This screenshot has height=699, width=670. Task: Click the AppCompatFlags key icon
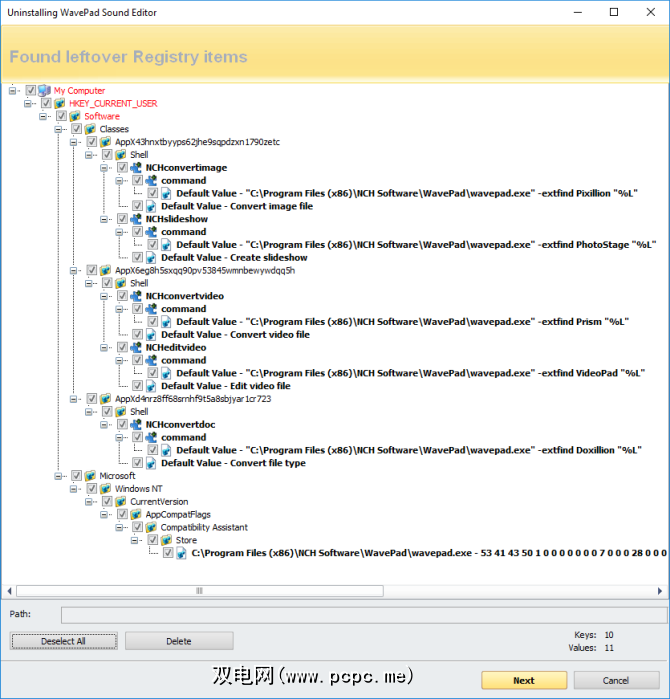click(x=136, y=514)
